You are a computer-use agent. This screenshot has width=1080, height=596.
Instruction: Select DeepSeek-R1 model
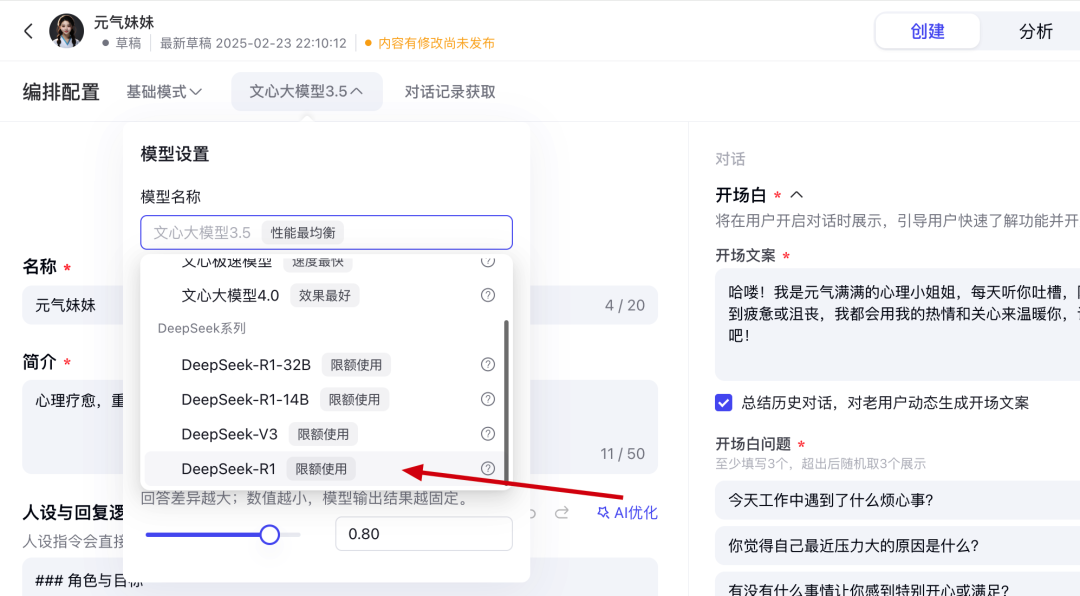coord(326,469)
